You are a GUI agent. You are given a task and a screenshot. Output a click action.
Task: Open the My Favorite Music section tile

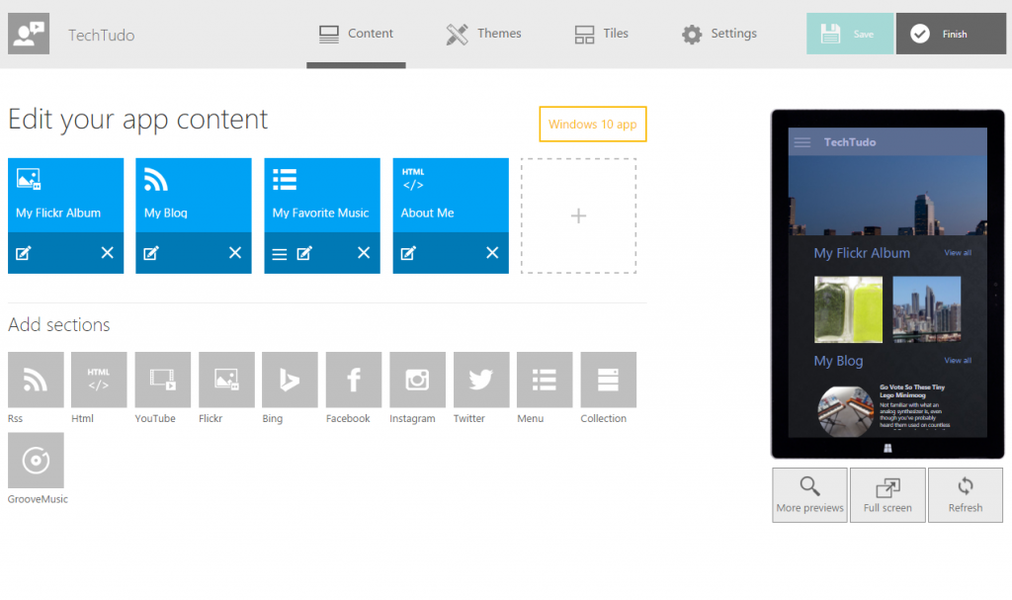click(x=322, y=195)
